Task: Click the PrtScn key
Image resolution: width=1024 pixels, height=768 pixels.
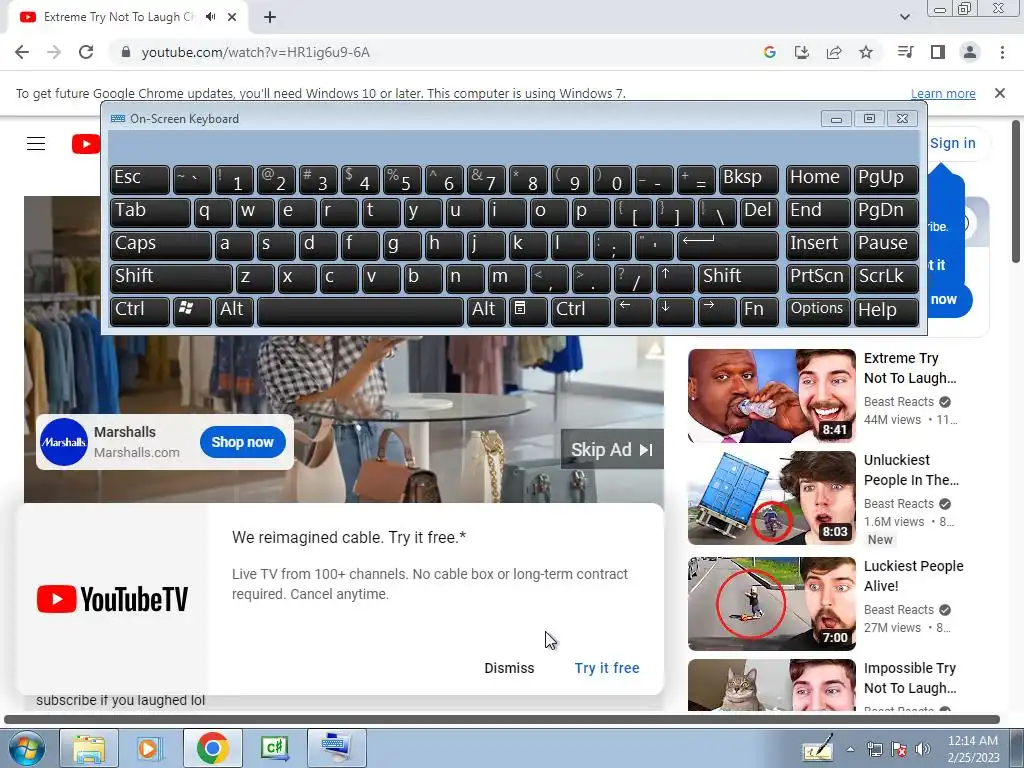Action: 818,278
